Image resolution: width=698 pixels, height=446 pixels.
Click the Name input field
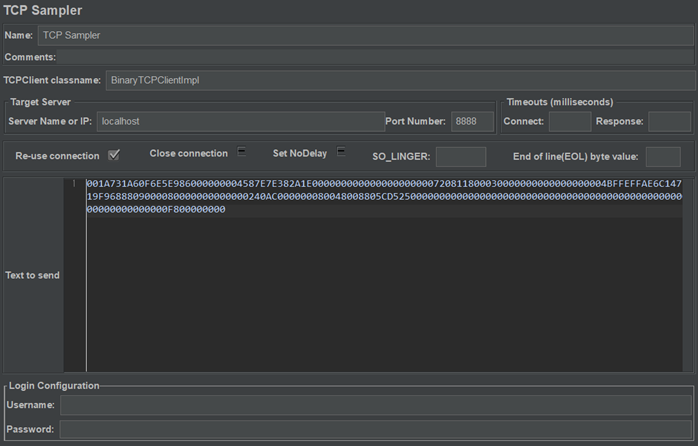(x=365, y=35)
